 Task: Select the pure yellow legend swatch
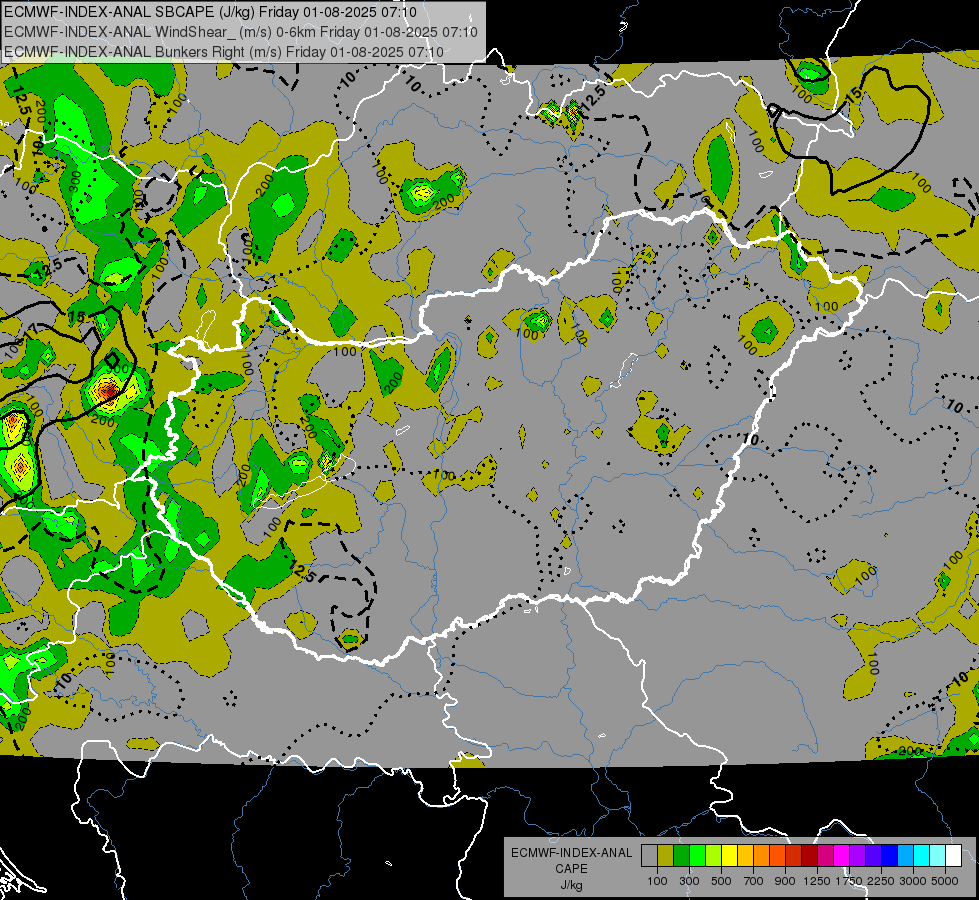(729, 856)
